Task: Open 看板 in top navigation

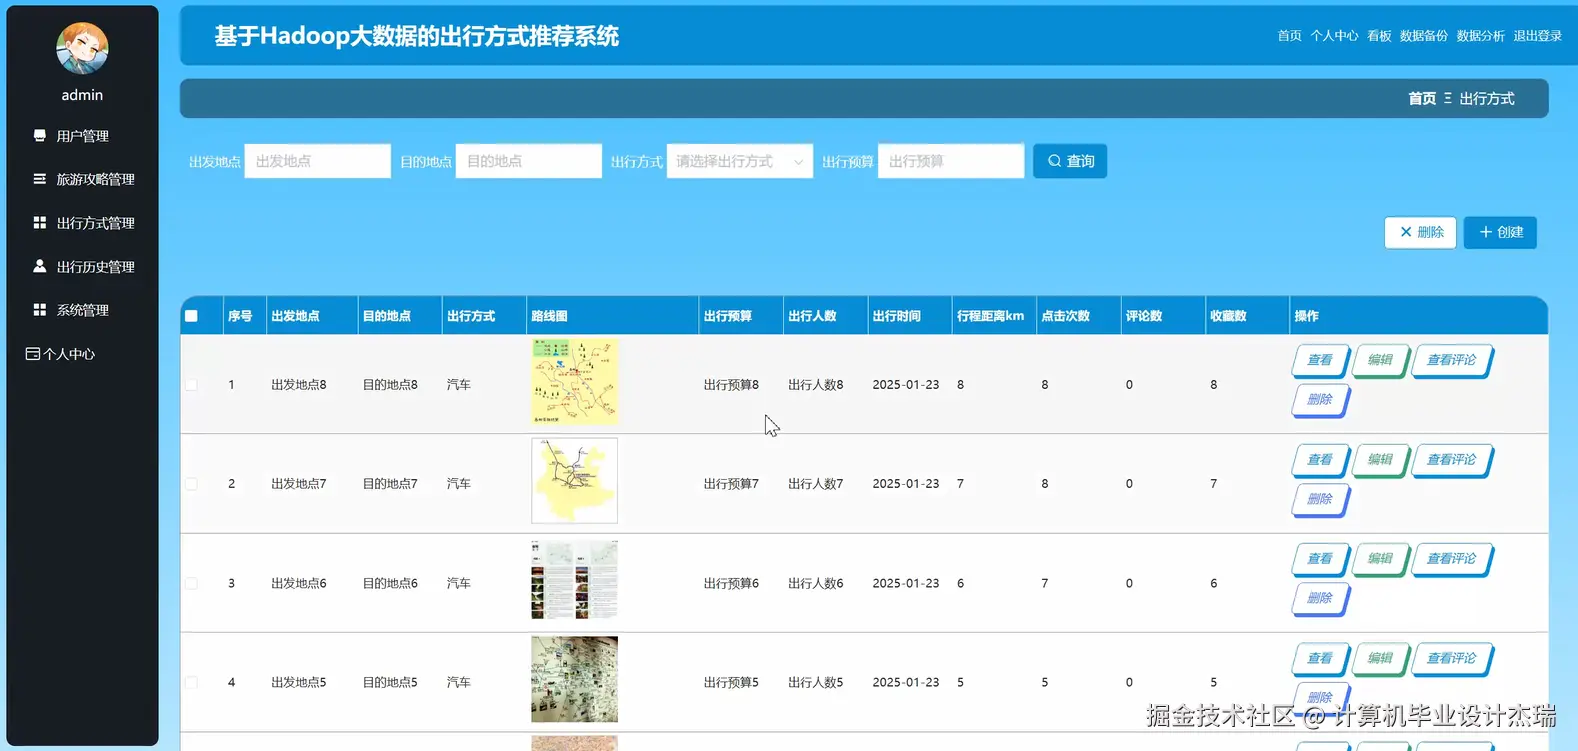Action: (x=1379, y=36)
